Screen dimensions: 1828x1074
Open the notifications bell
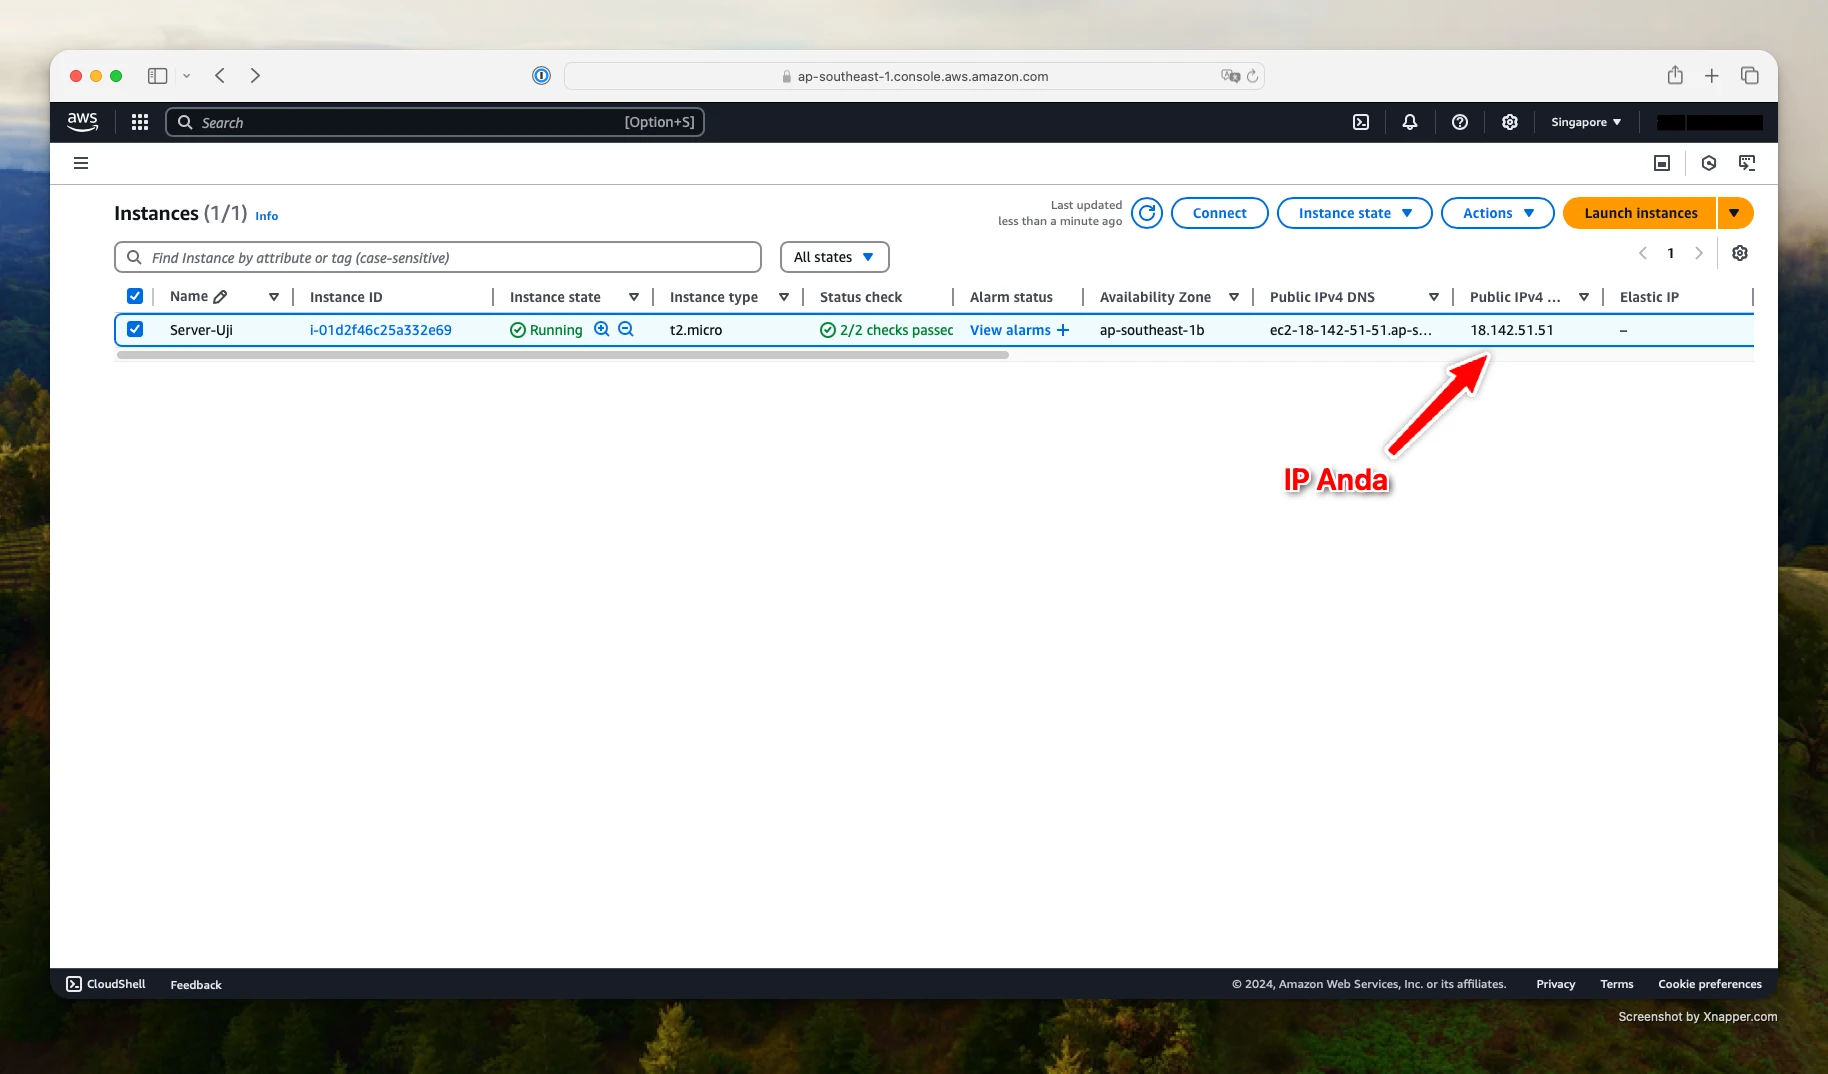pos(1410,122)
